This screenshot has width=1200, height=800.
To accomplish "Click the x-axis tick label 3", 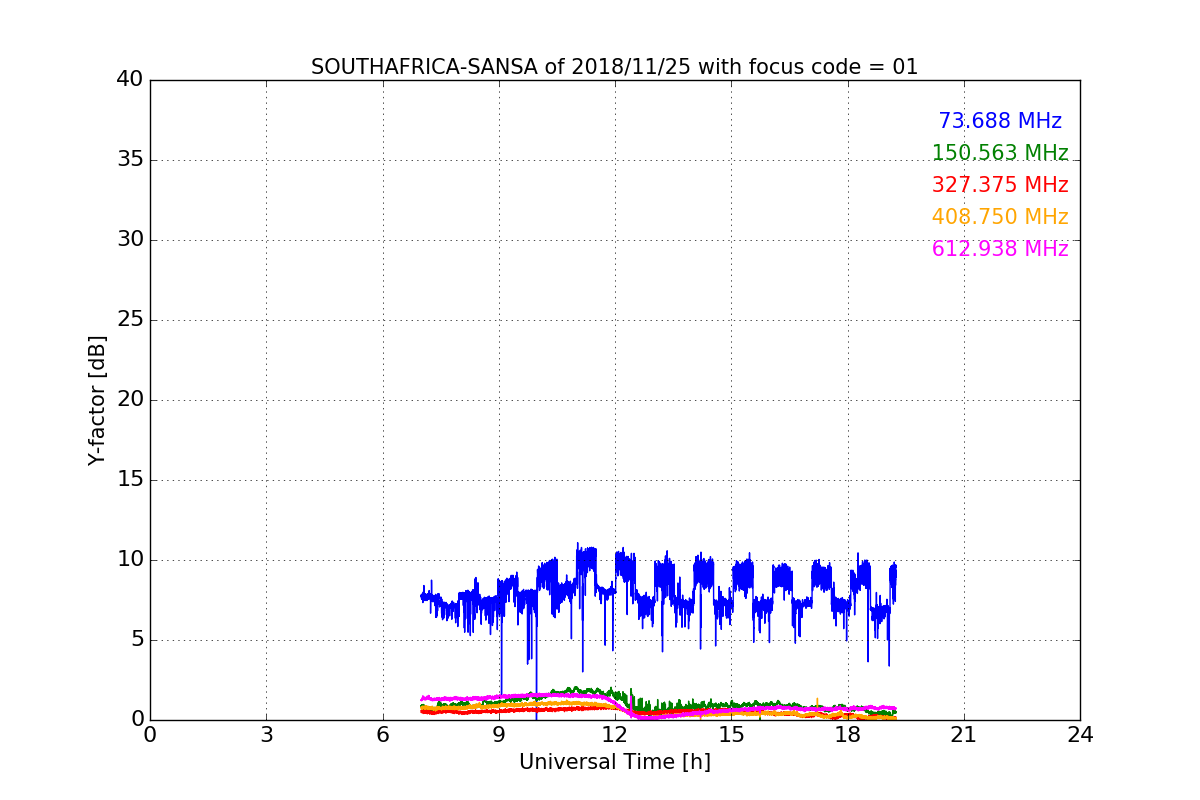I will pyautogui.click(x=266, y=735).
